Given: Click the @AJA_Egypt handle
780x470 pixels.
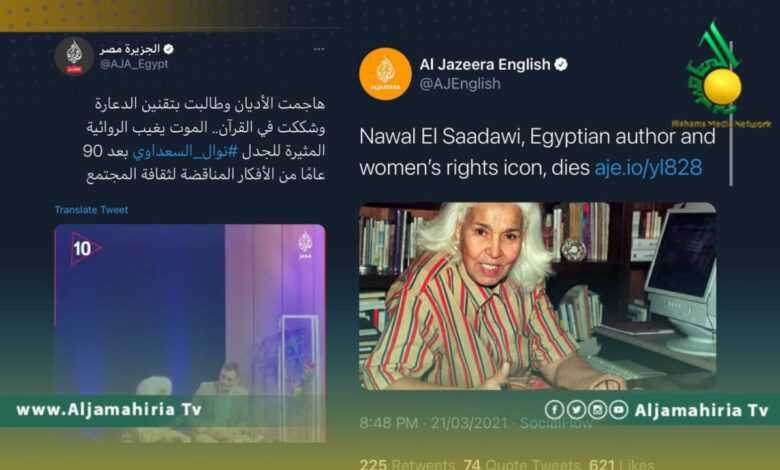Looking at the screenshot, I should click(133, 64).
